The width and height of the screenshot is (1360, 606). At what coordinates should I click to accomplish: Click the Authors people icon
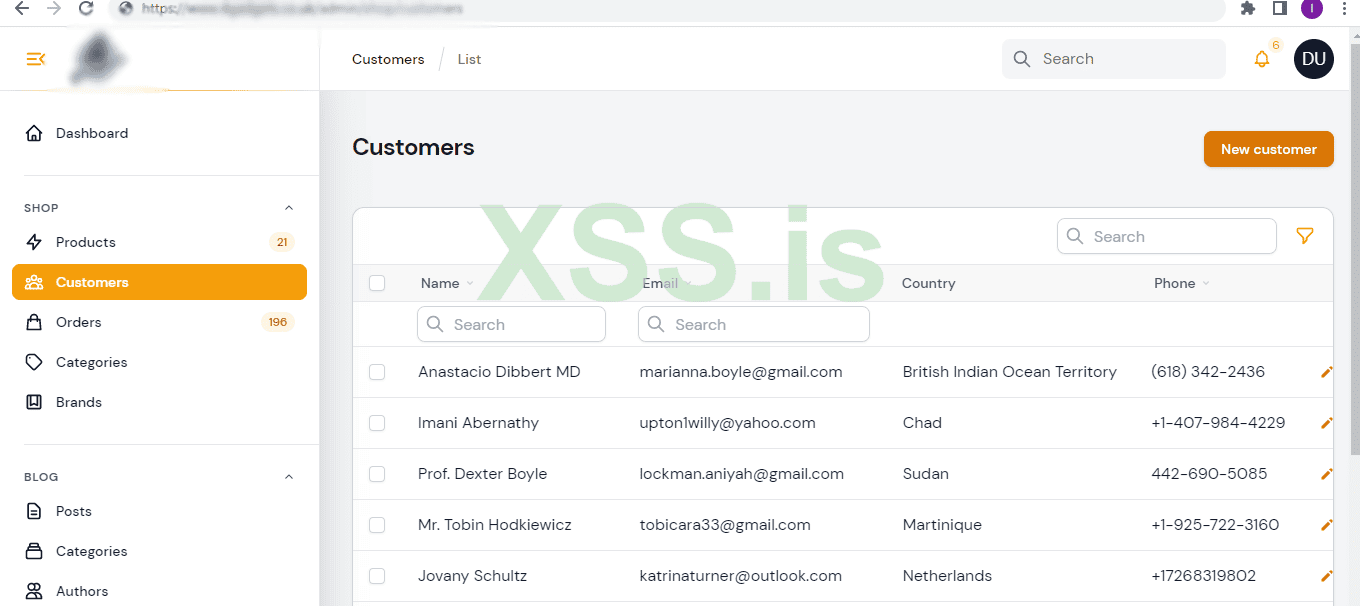pos(34,591)
